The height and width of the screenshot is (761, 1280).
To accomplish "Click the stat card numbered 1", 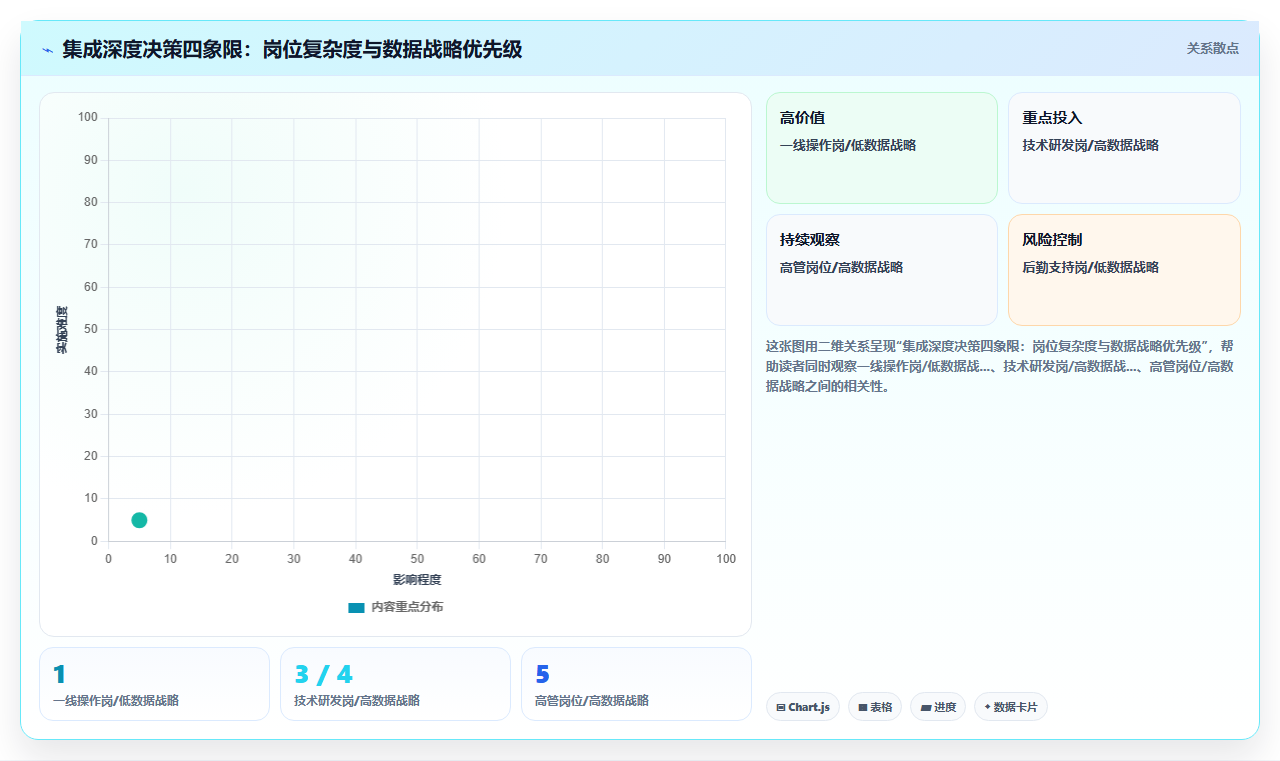I will [x=154, y=684].
